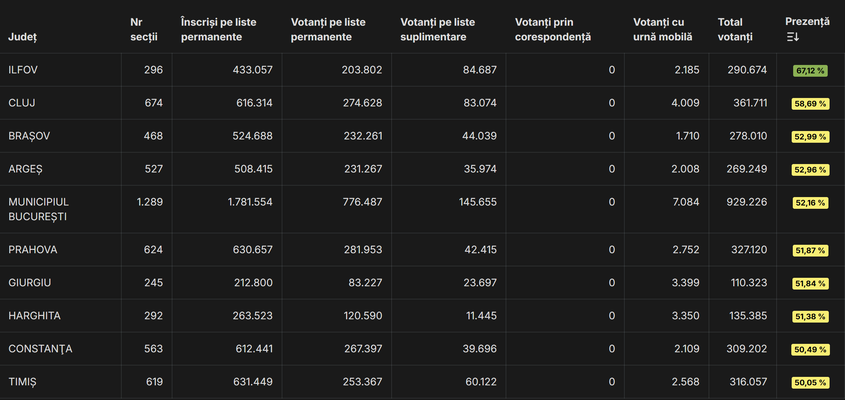This screenshot has width=845, height=400.
Task: Click the 51,84 % badge for Giurgiu
Action: click(810, 283)
